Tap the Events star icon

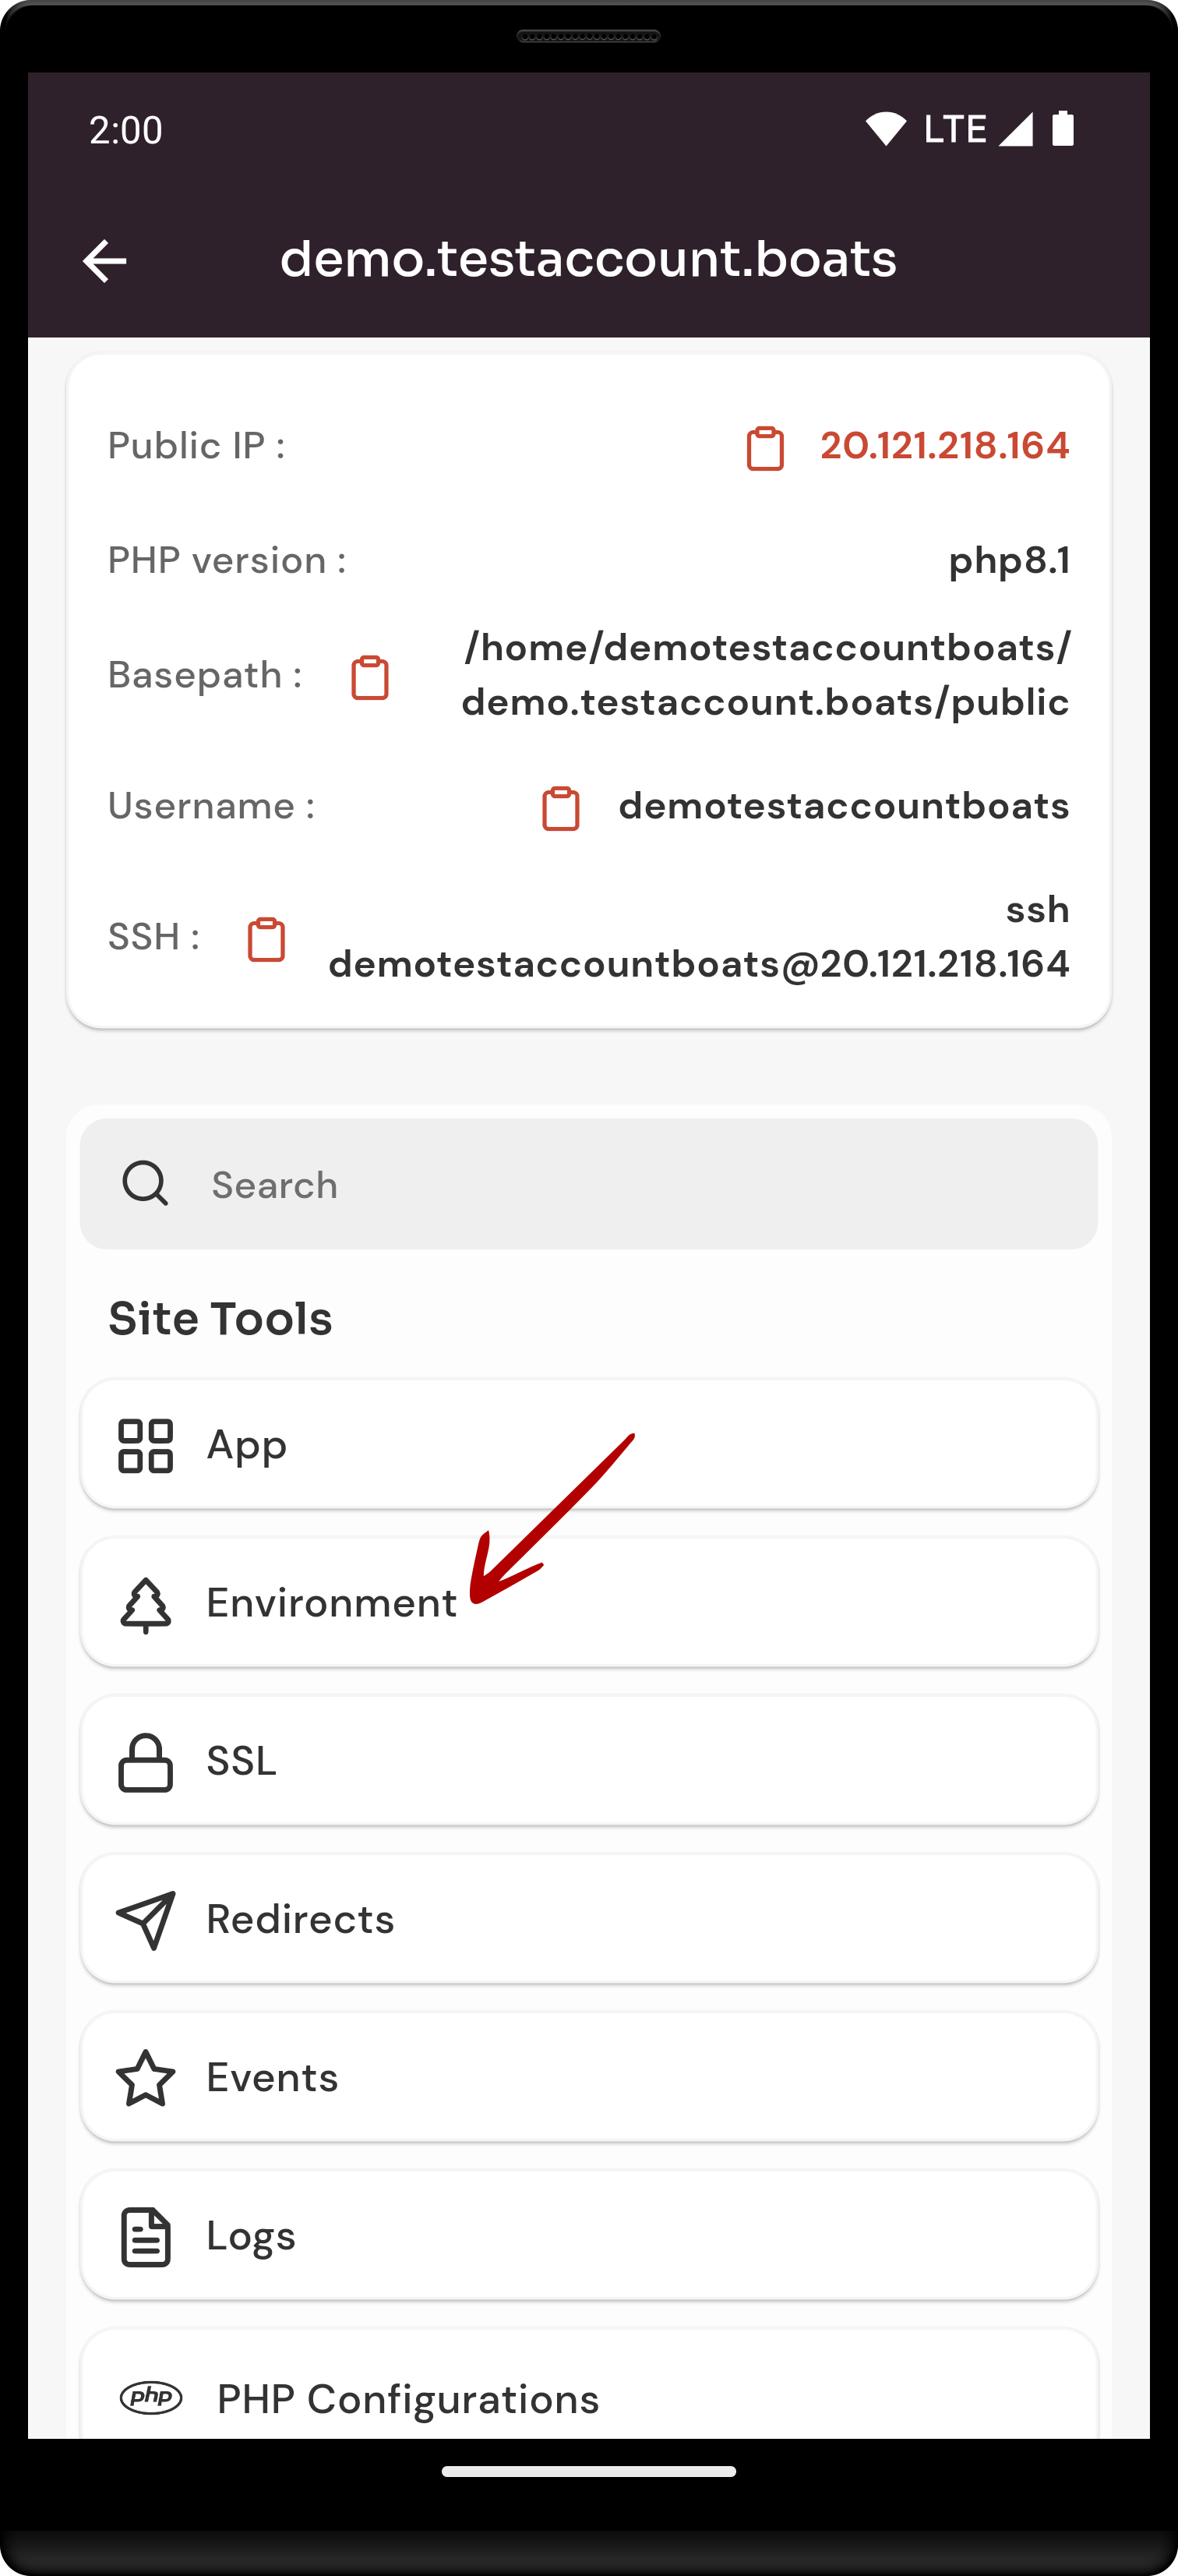[146, 2078]
